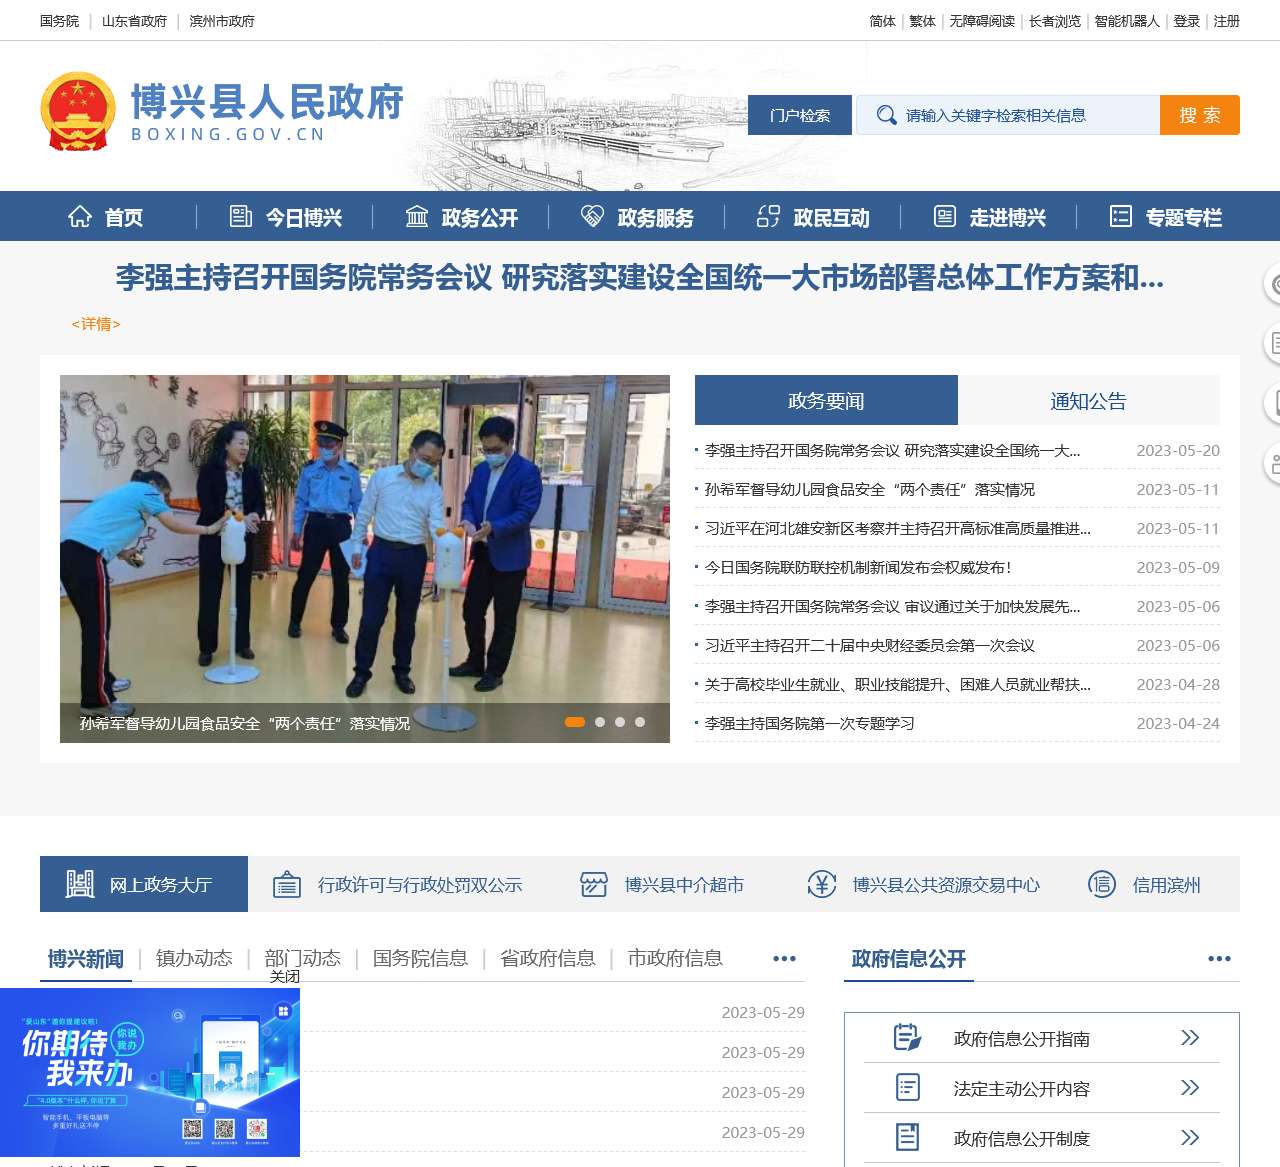The width and height of the screenshot is (1280, 1167).
Task: Open the <详情> headline link
Action: 96,324
